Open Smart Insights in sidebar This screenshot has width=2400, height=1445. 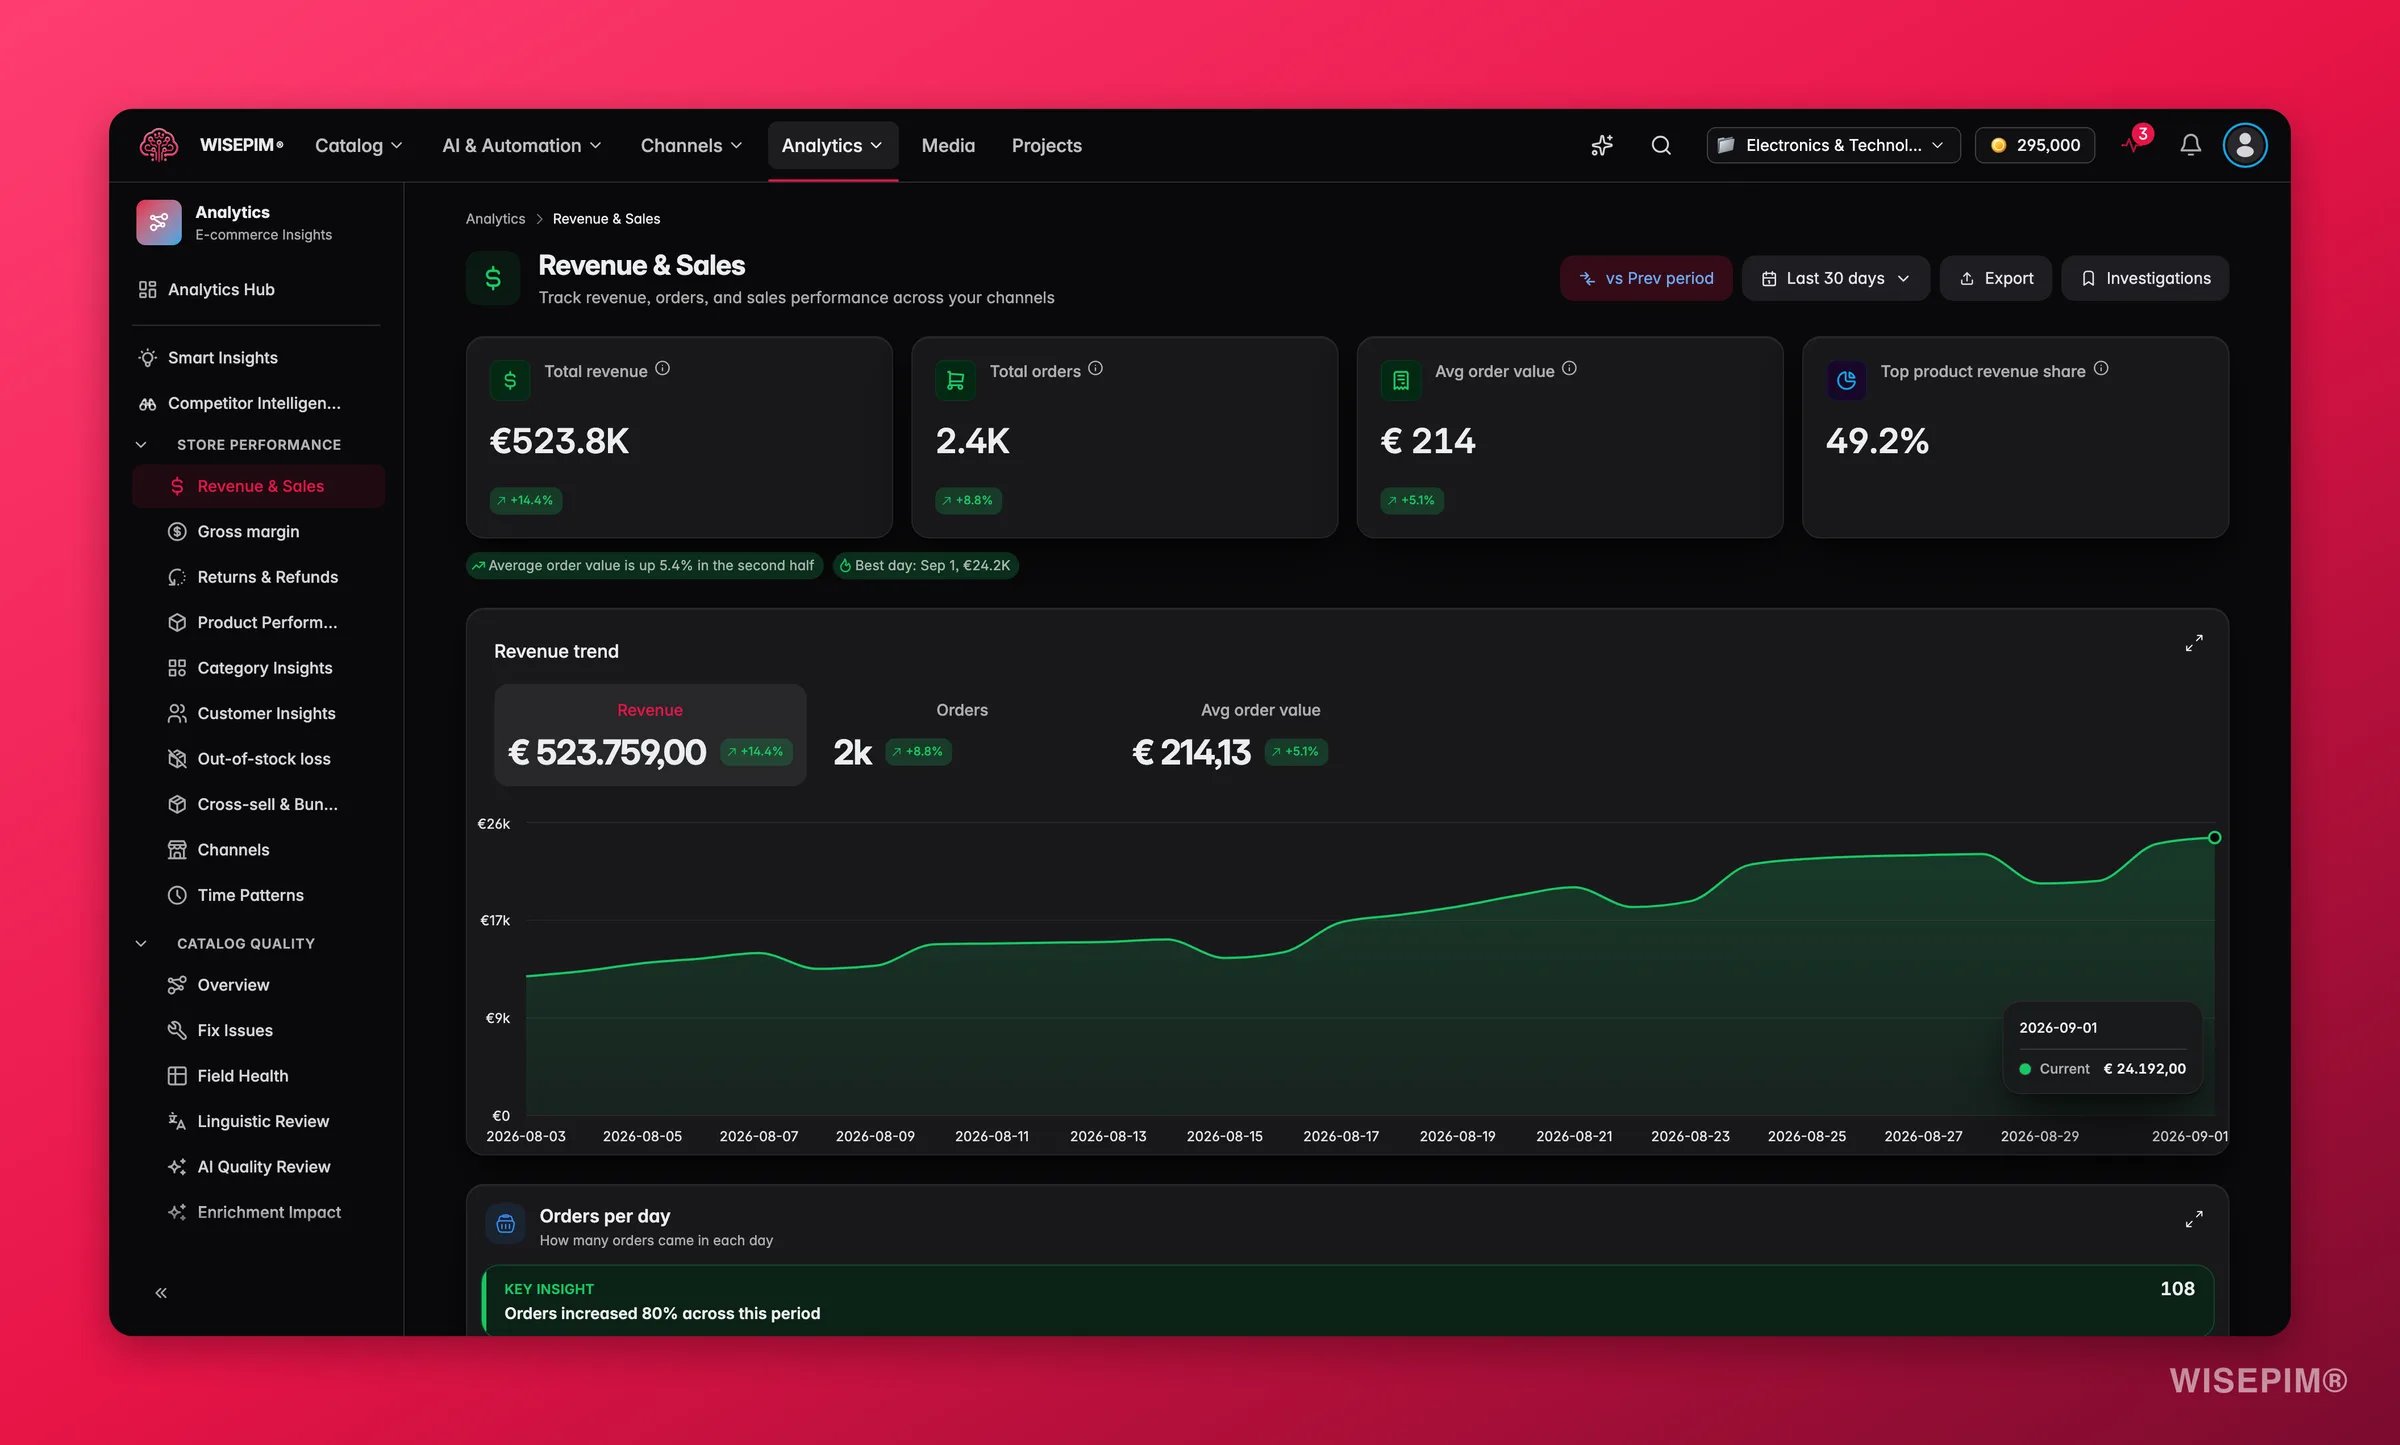[x=257, y=358]
